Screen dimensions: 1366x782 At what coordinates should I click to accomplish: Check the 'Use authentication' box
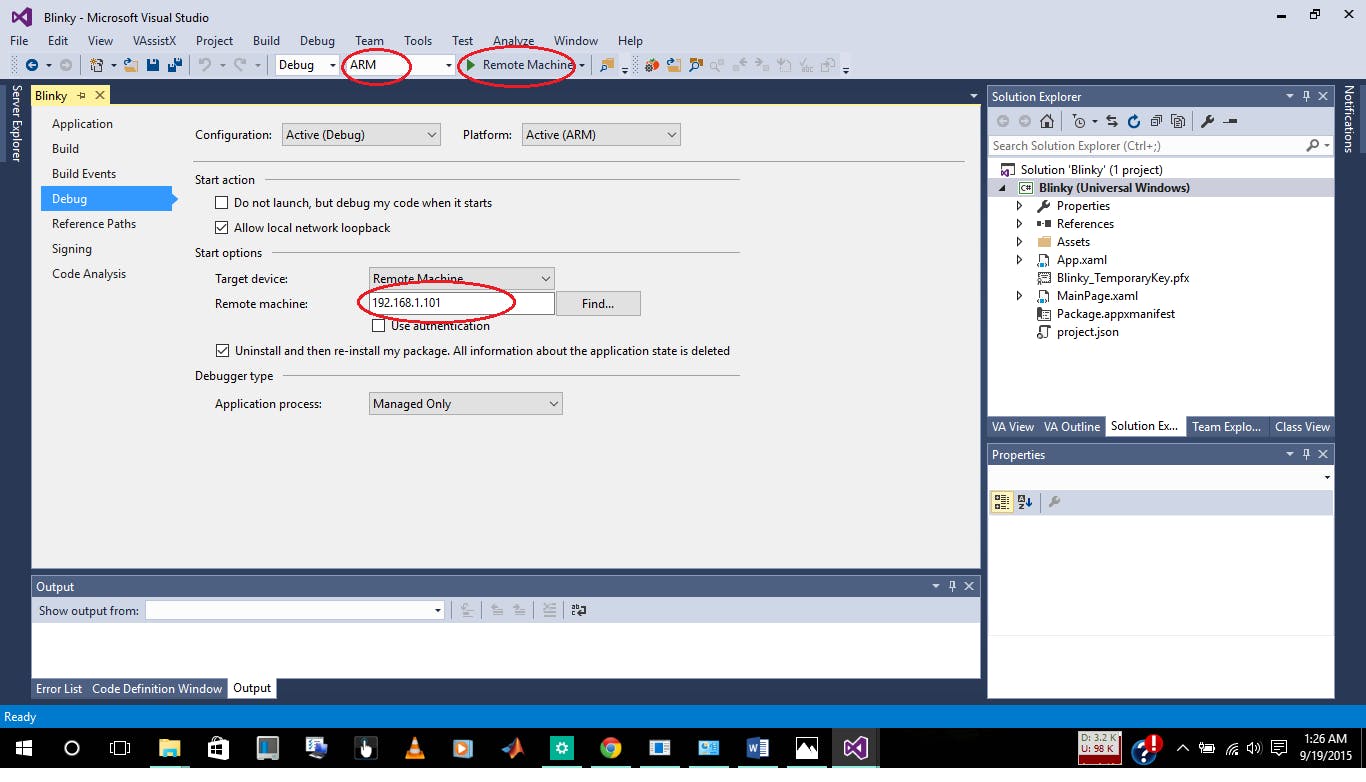(x=378, y=326)
